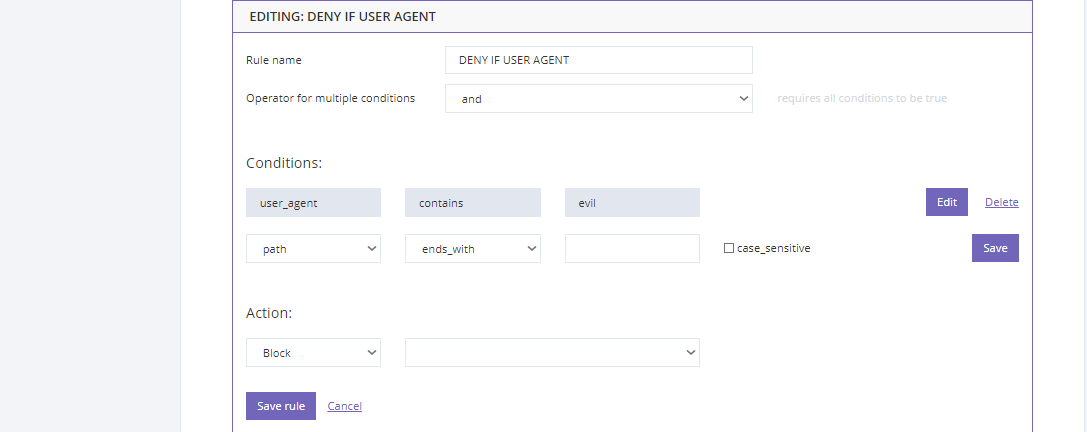This screenshot has height=432, width=1087.
Task: Save the new path condition
Action: point(995,248)
